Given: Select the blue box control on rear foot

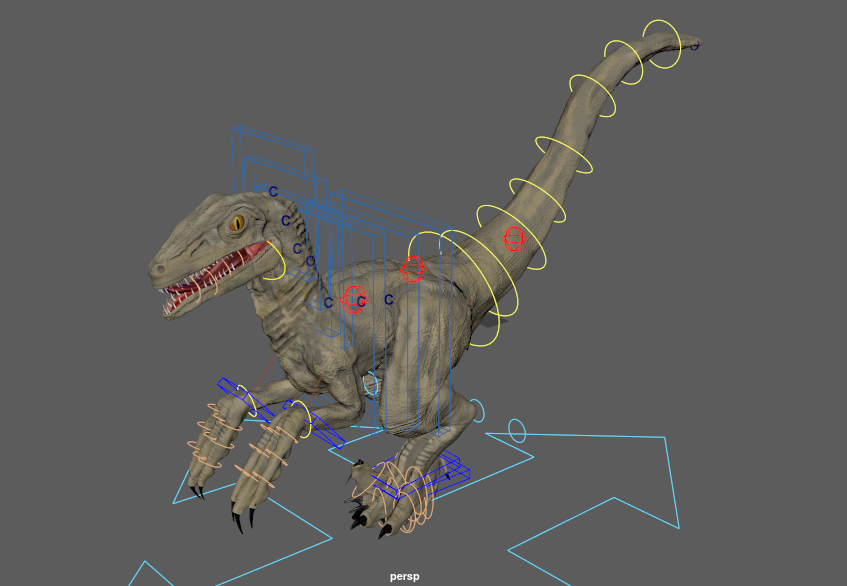Looking at the screenshot, I should (421, 474).
